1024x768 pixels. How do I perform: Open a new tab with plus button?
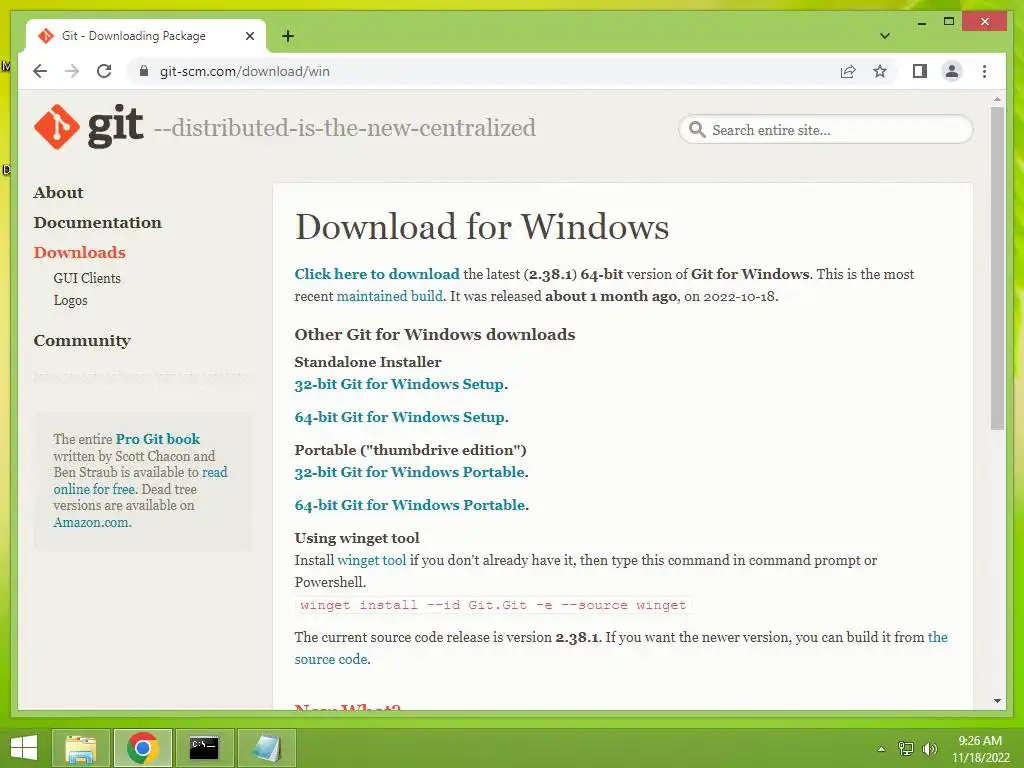[288, 36]
